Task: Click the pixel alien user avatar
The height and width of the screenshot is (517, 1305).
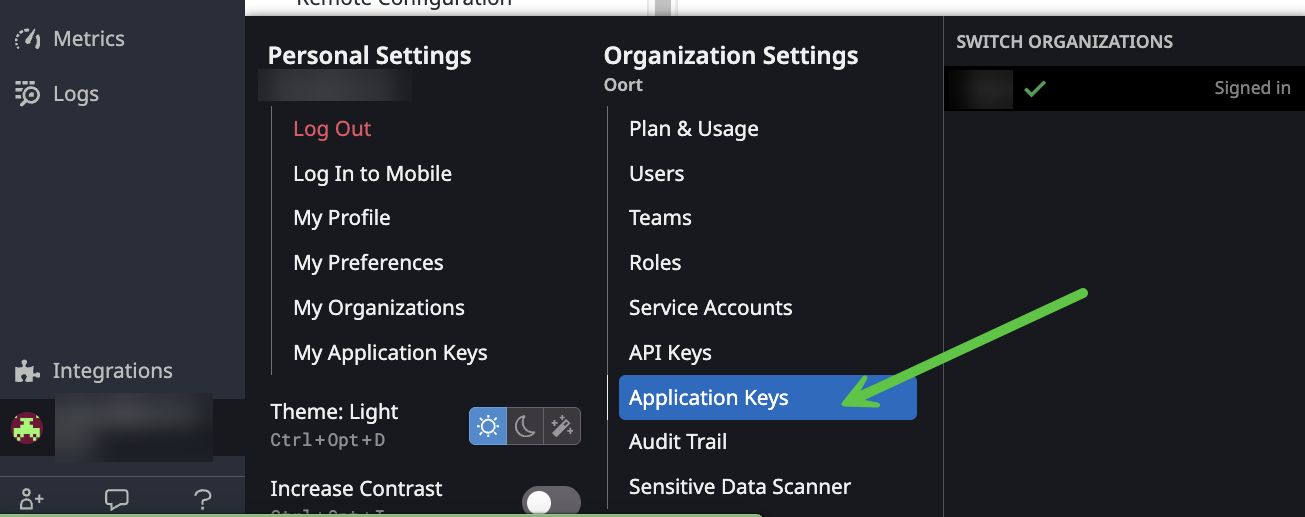Action: click(27, 428)
